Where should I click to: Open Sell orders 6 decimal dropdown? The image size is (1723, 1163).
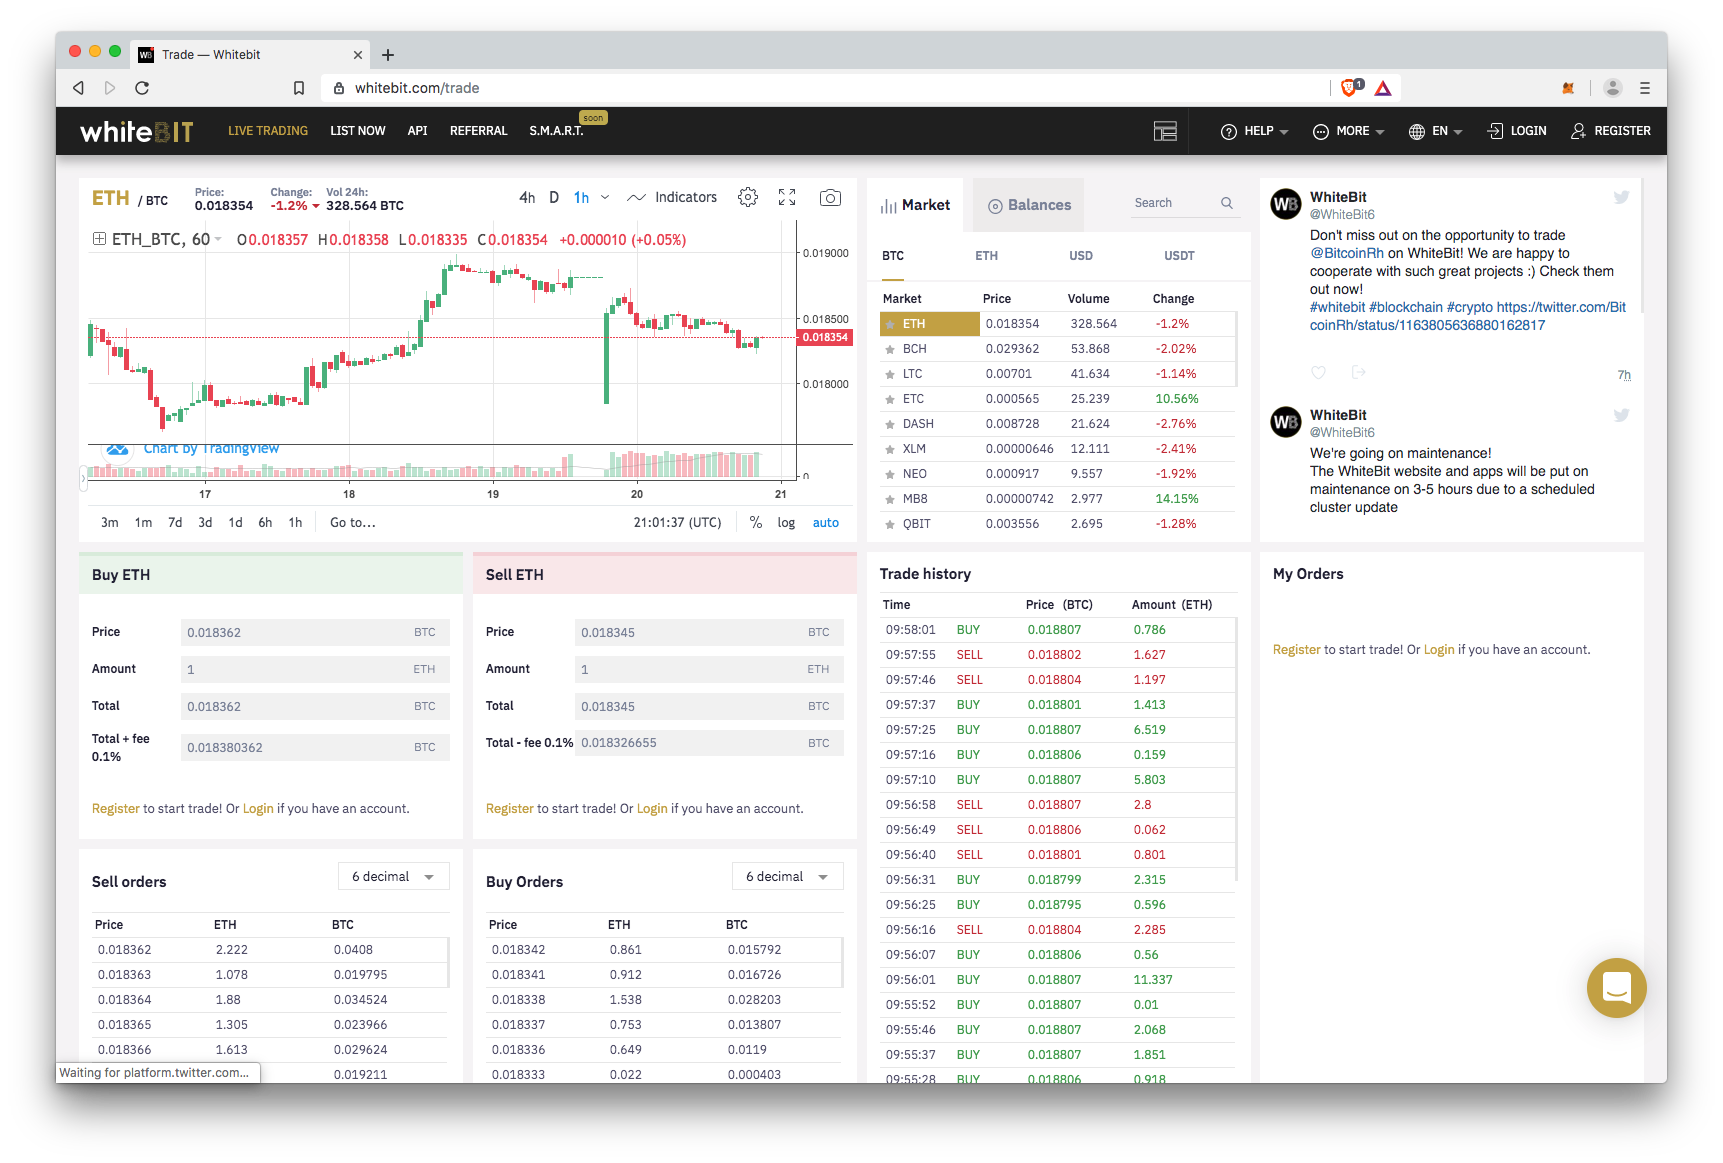coord(394,877)
